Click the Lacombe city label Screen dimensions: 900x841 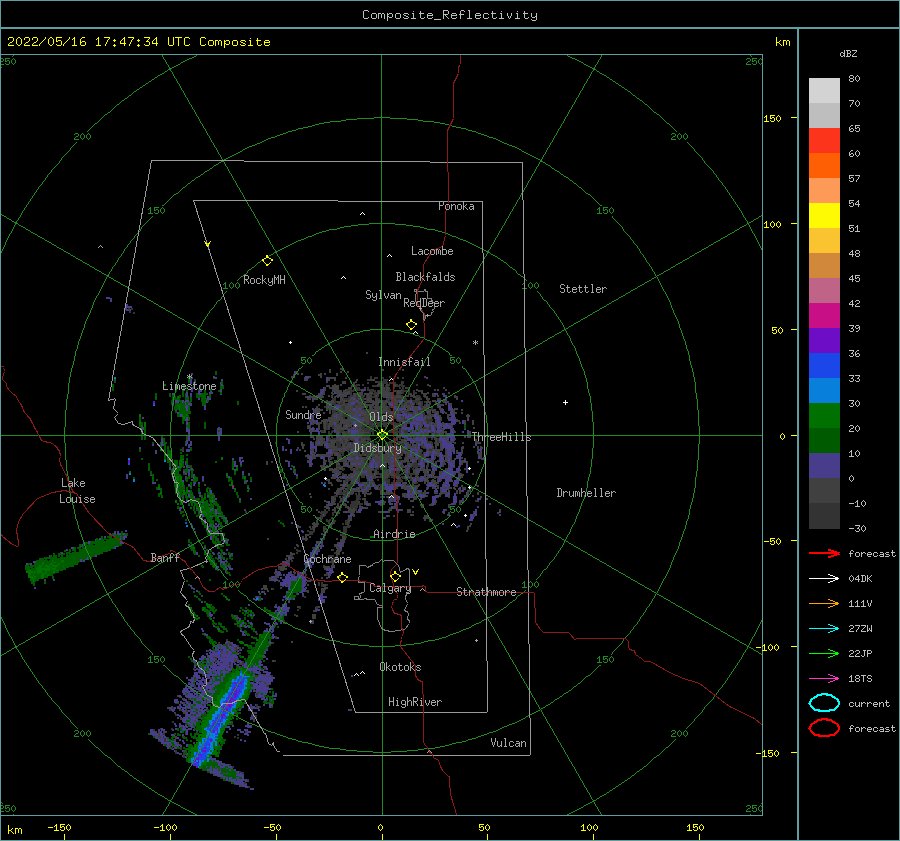(x=432, y=251)
